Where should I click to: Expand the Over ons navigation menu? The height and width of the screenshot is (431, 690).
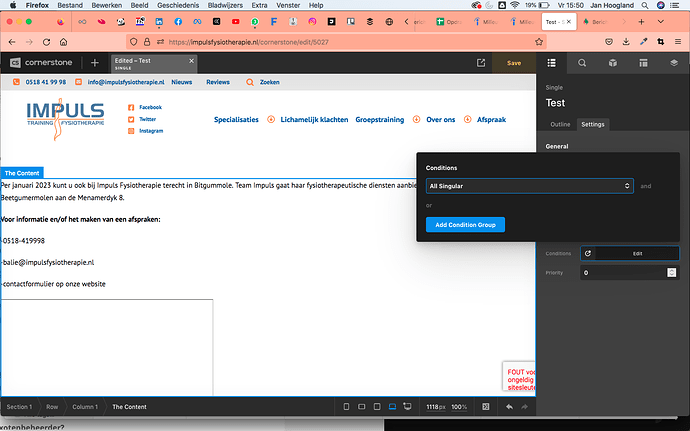pyautogui.click(x=440, y=120)
